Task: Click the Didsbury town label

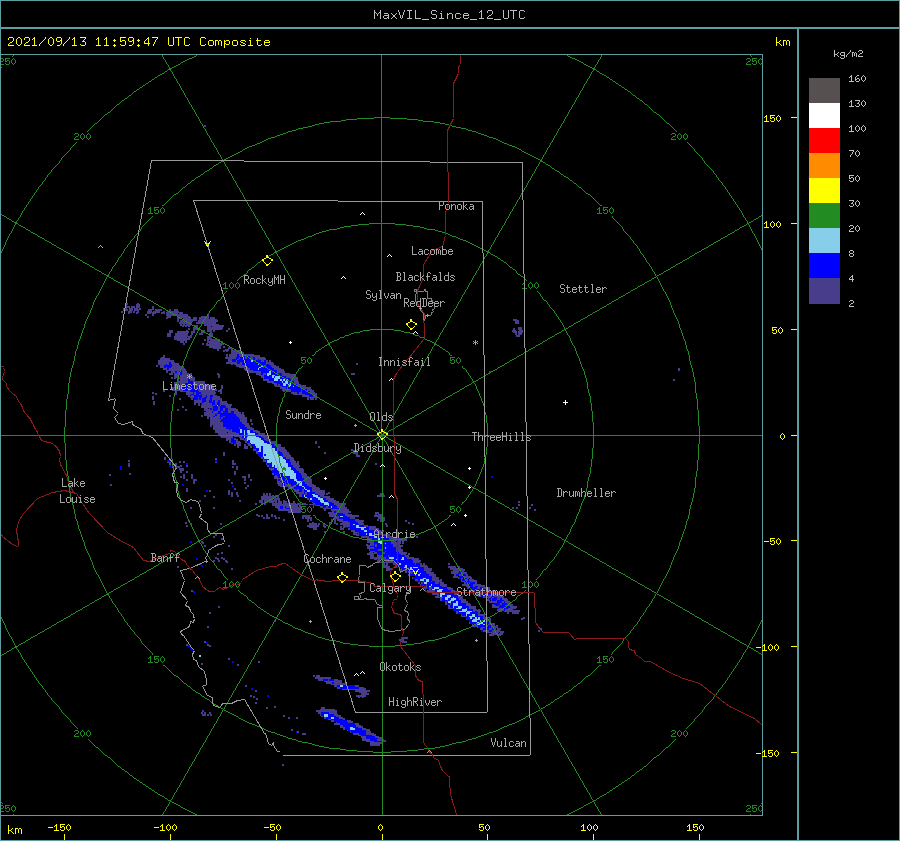Action: pos(377,448)
